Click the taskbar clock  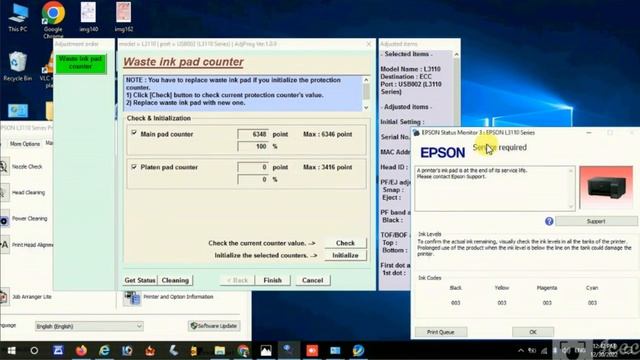[x=605, y=351]
